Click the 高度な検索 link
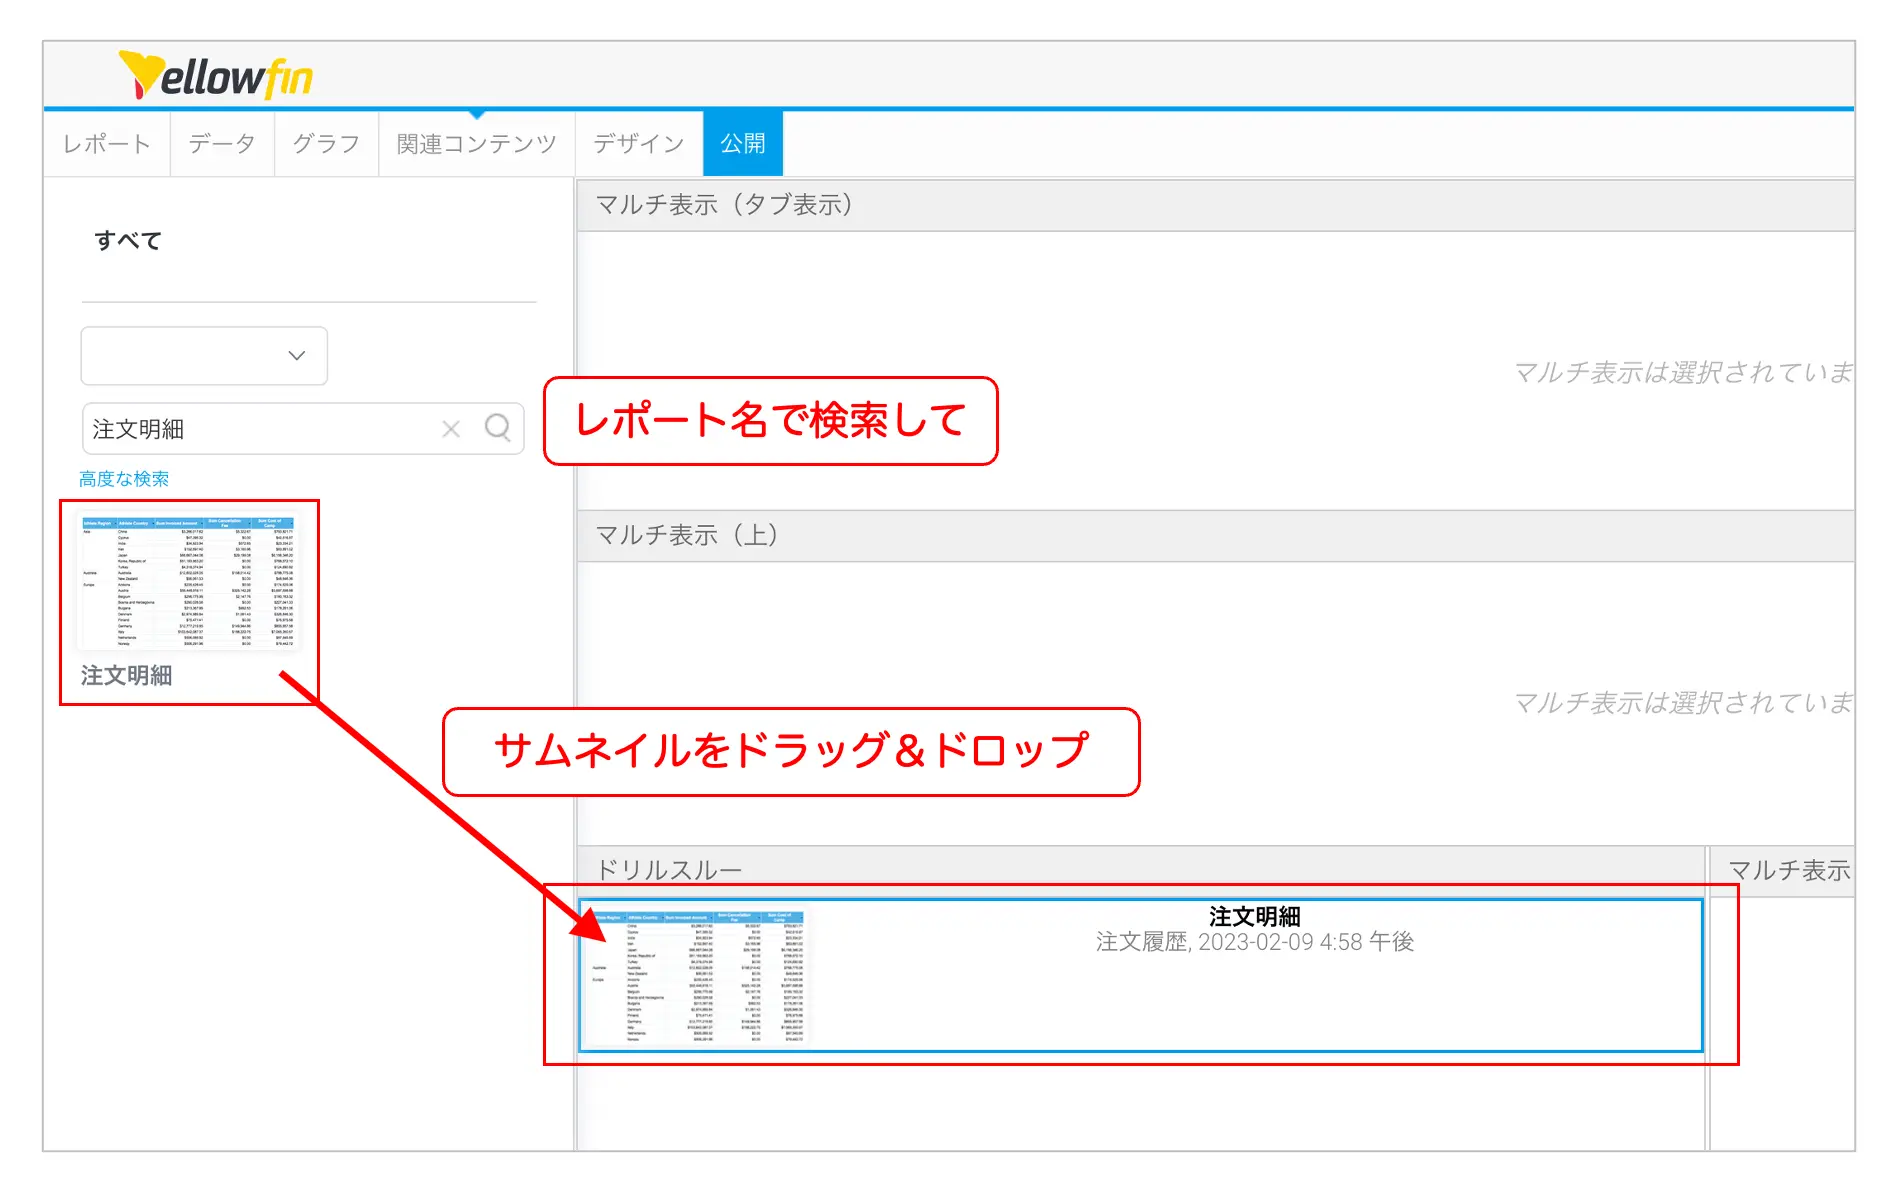This screenshot has height=1188, width=1902. 124,479
